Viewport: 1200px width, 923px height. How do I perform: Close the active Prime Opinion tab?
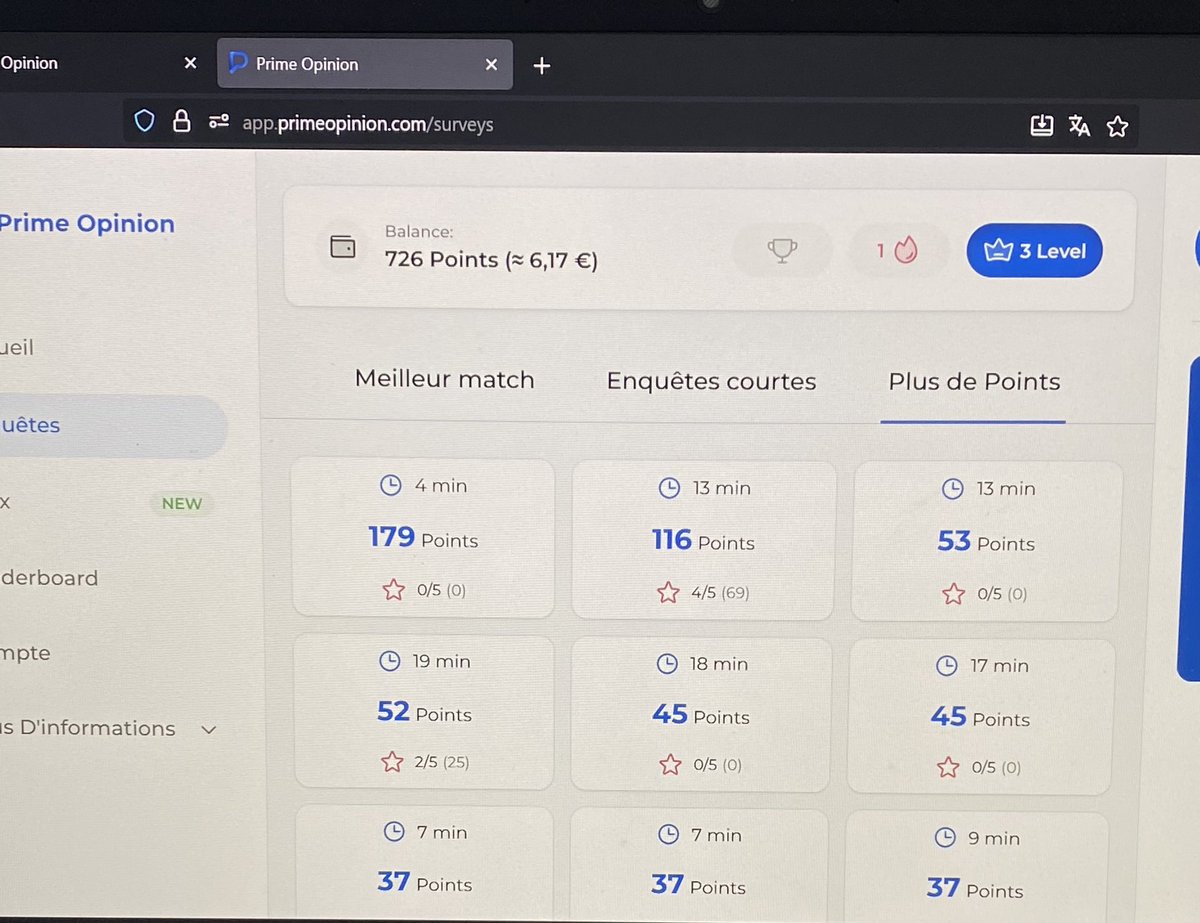[491, 64]
